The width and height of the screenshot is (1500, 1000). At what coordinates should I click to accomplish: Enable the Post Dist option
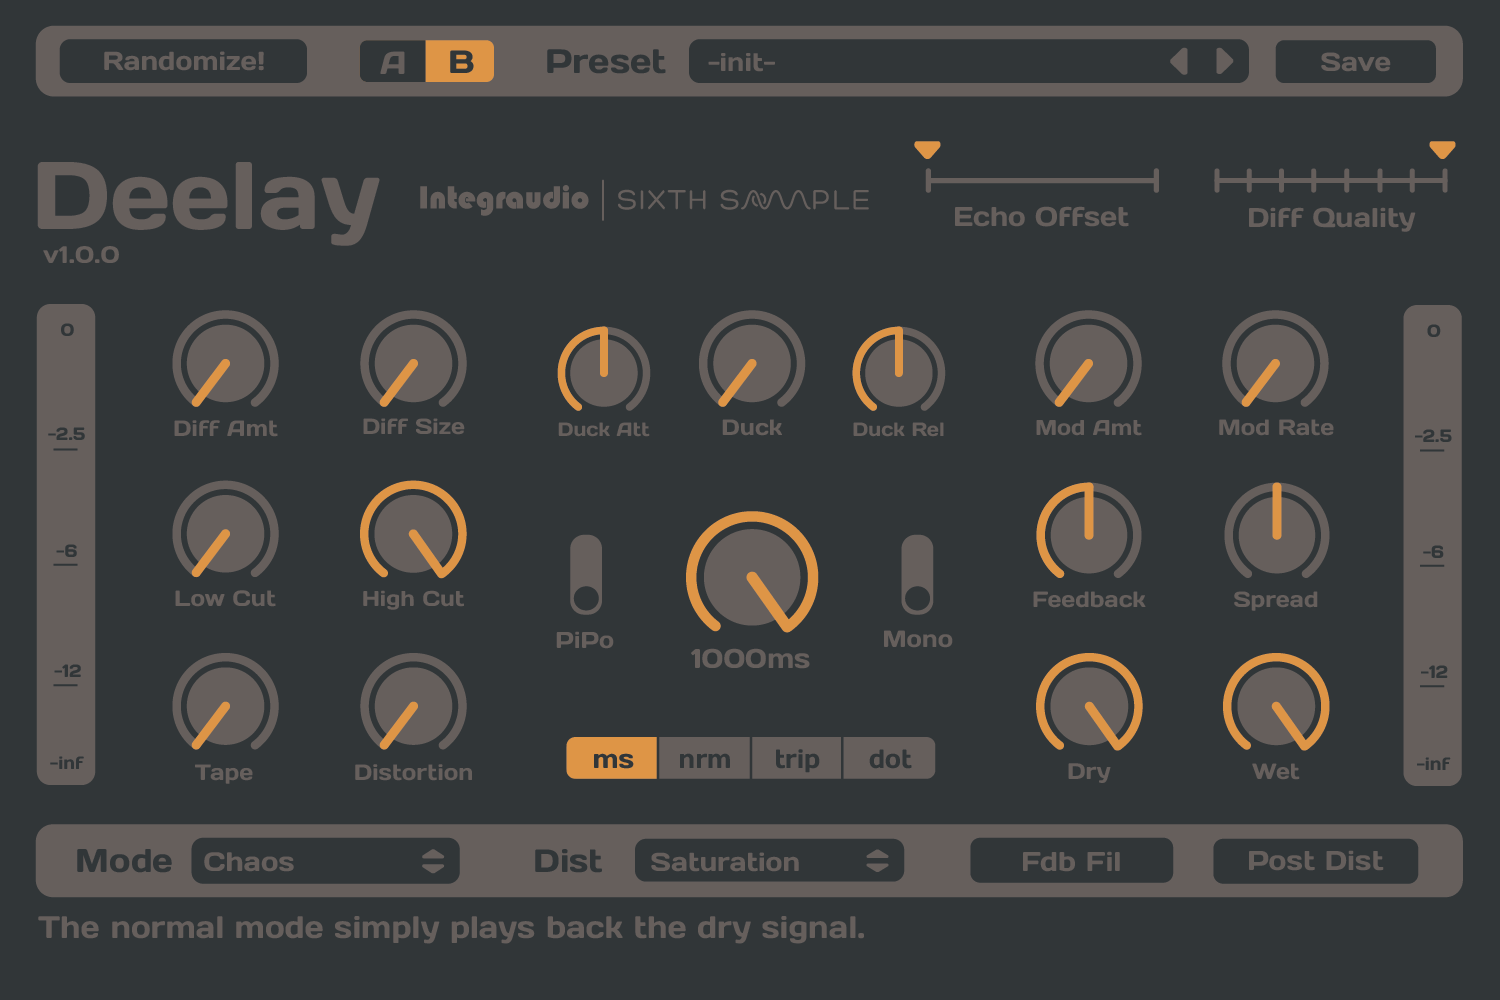click(x=1315, y=861)
